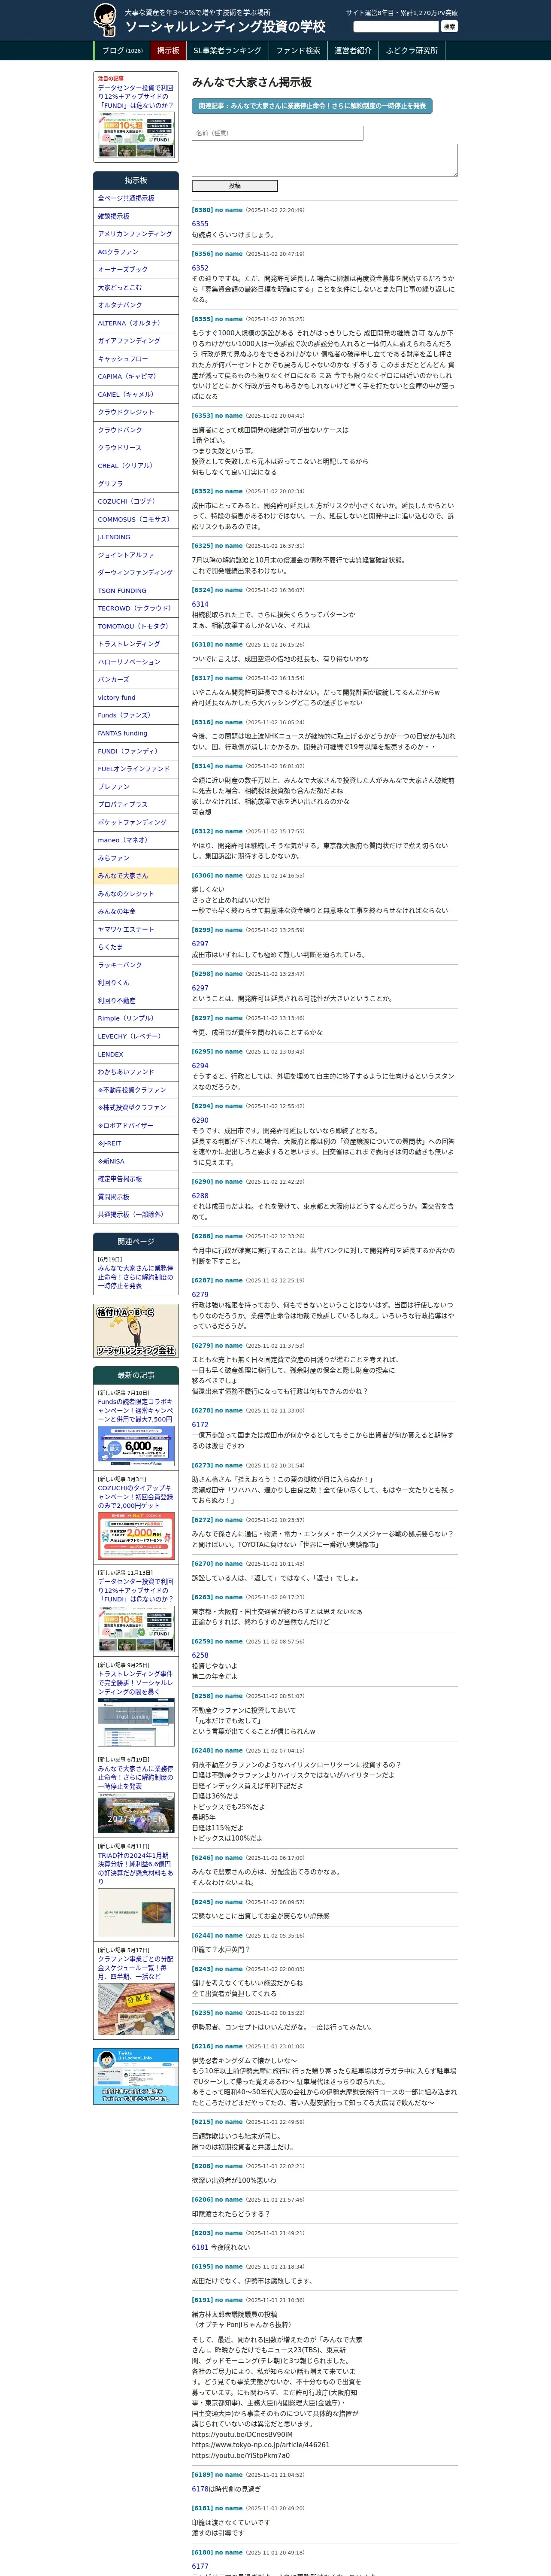Image resolution: width=551 pixels, height=2576 pixels.
Task: Click post number [6380]
Action: coord(202,210)
